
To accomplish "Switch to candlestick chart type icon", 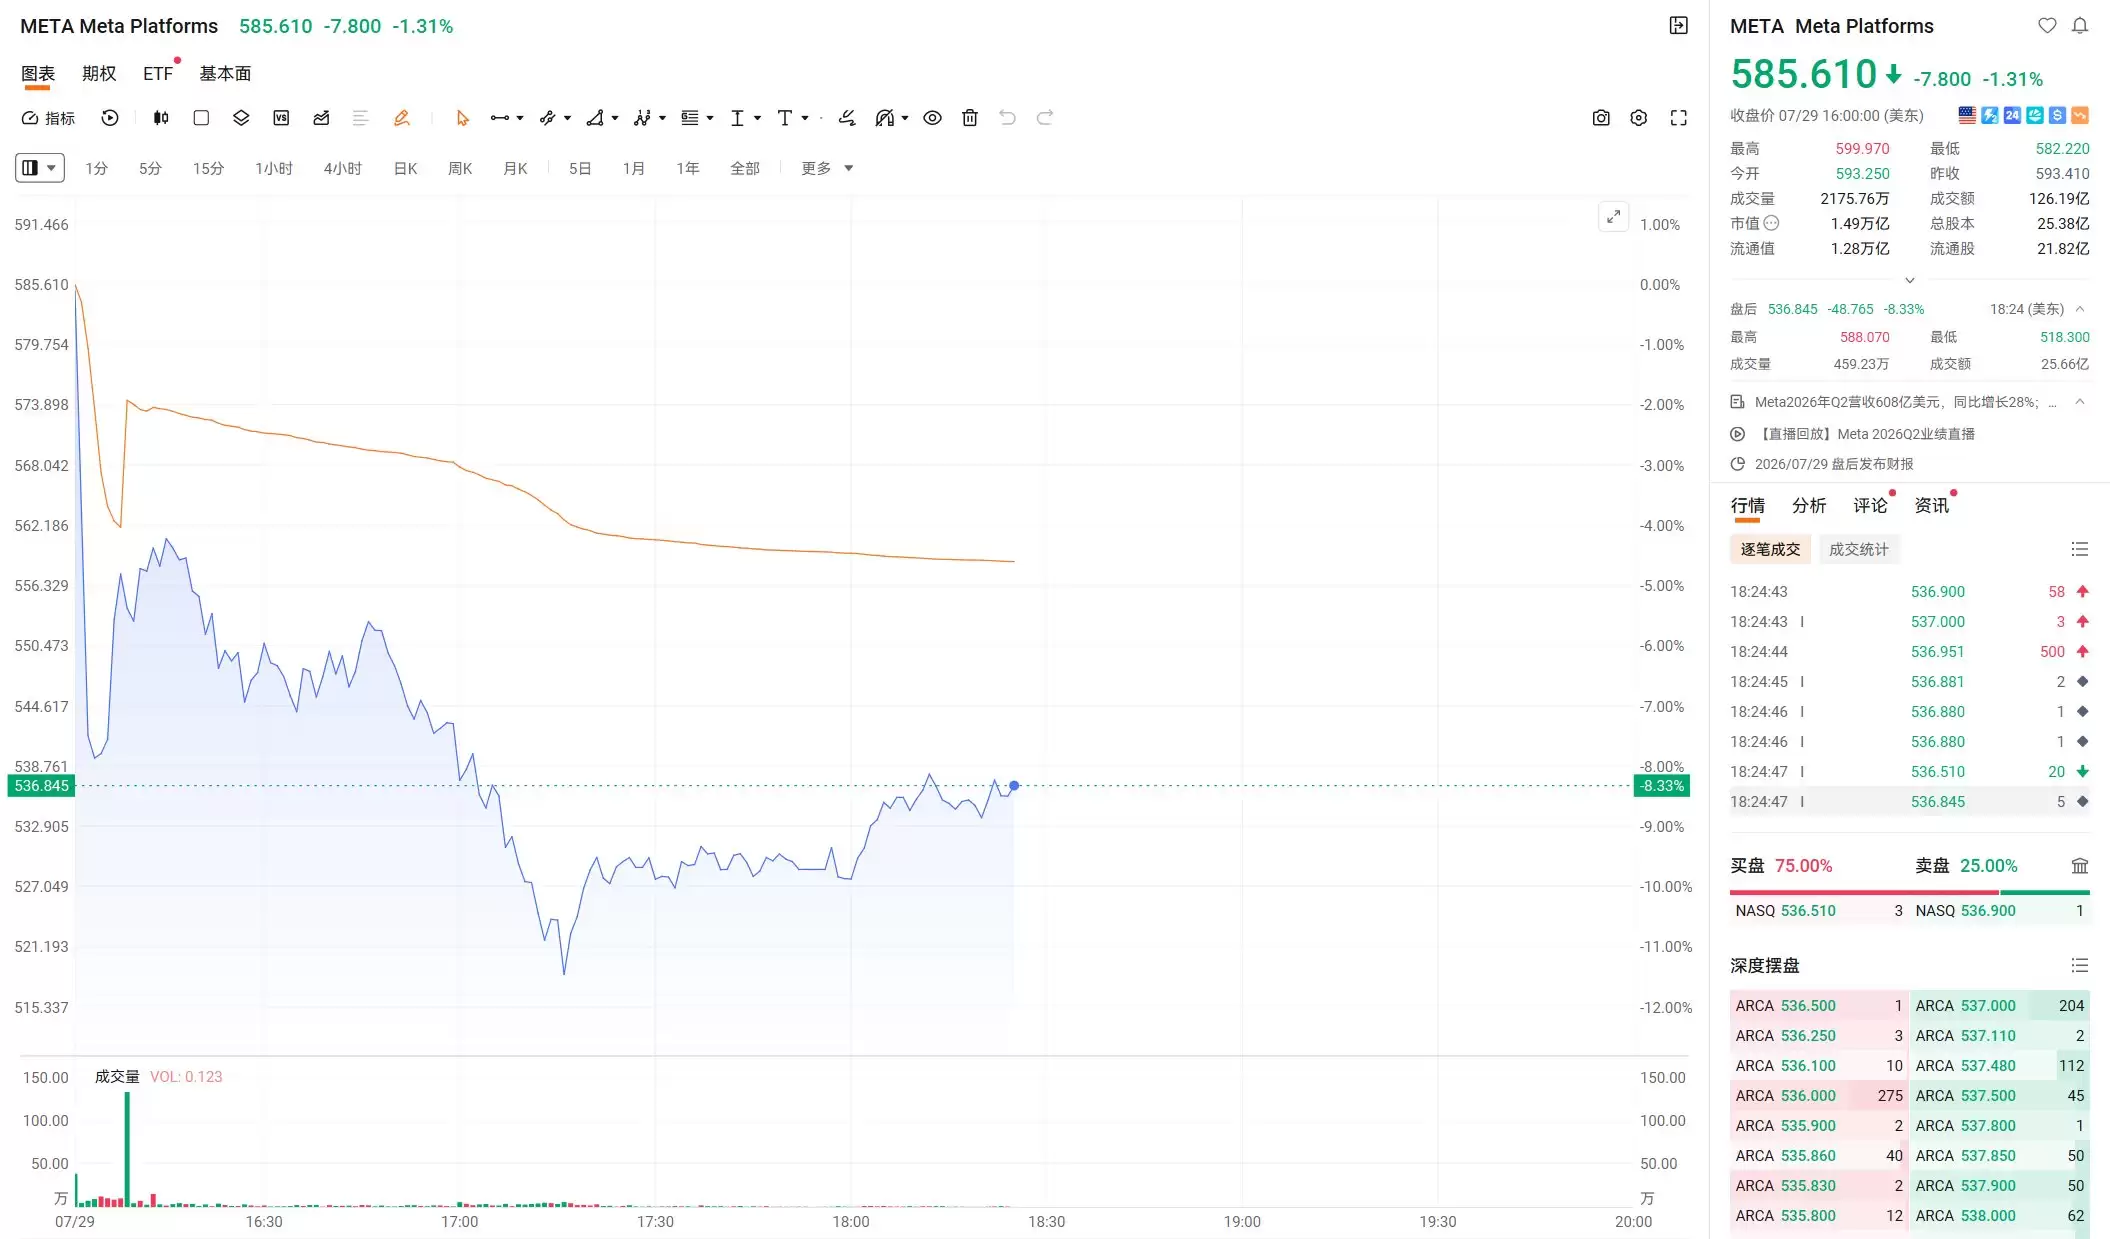I will pos(161,118).
